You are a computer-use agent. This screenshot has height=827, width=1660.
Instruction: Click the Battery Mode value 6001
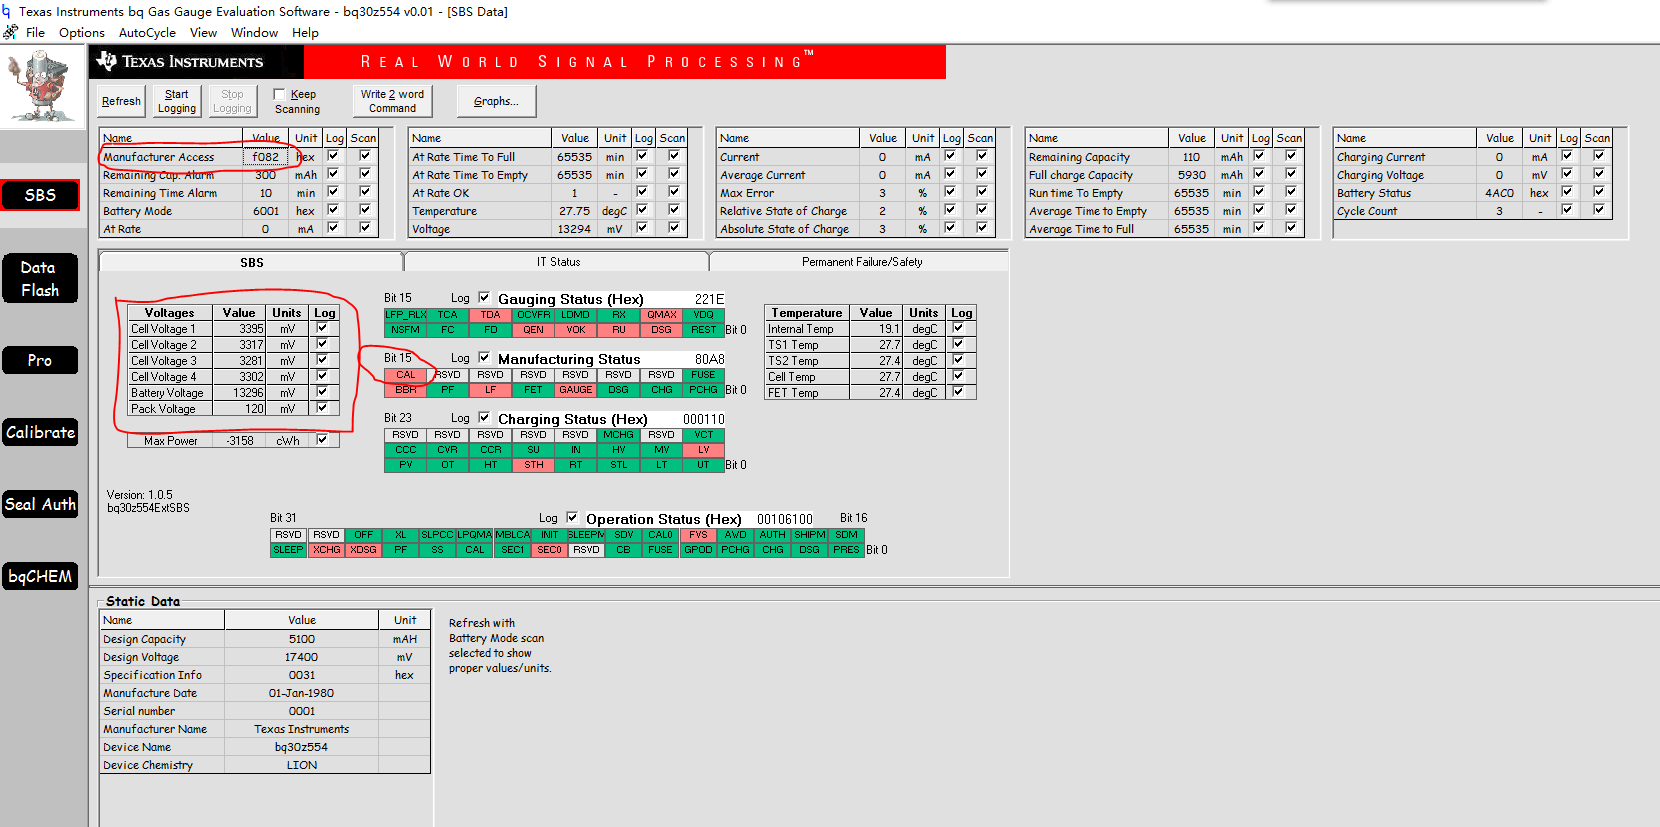266,211
